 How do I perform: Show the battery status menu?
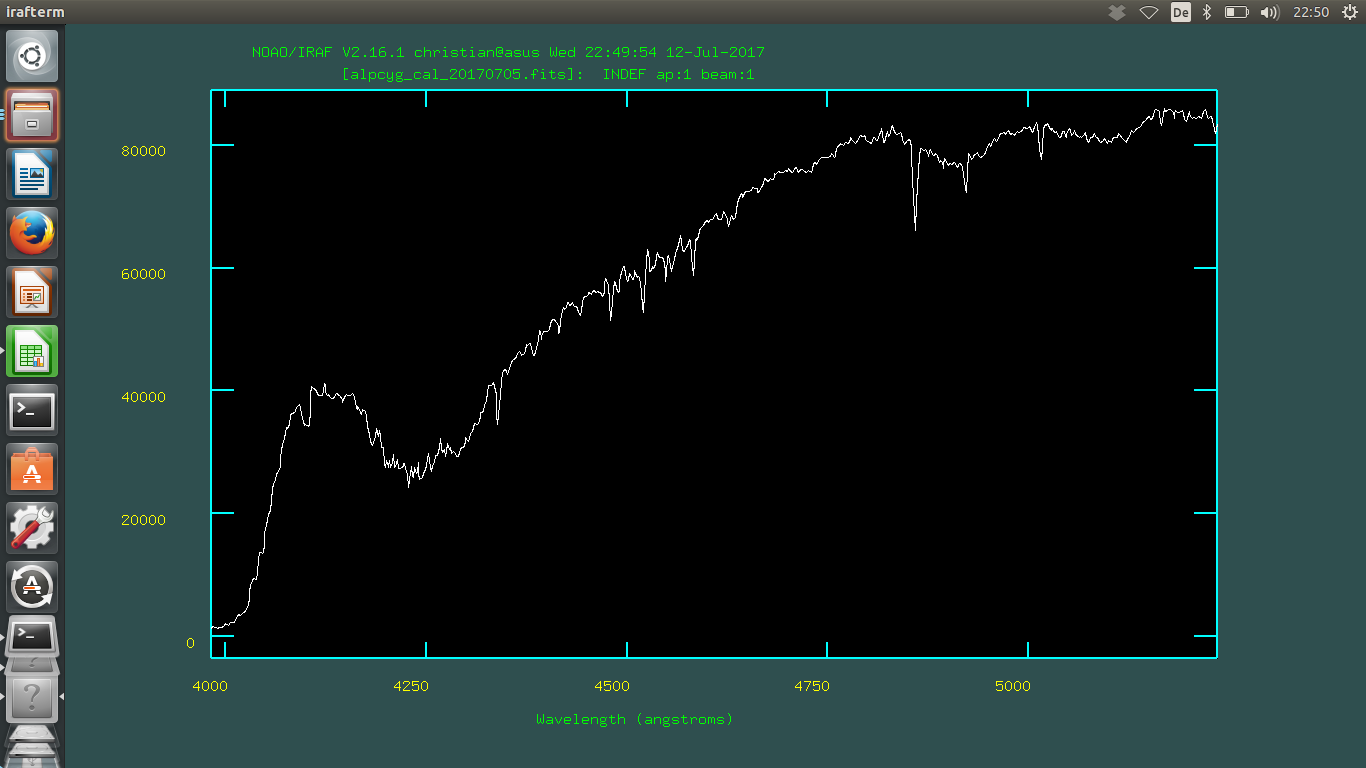[x=1237, y=12]
